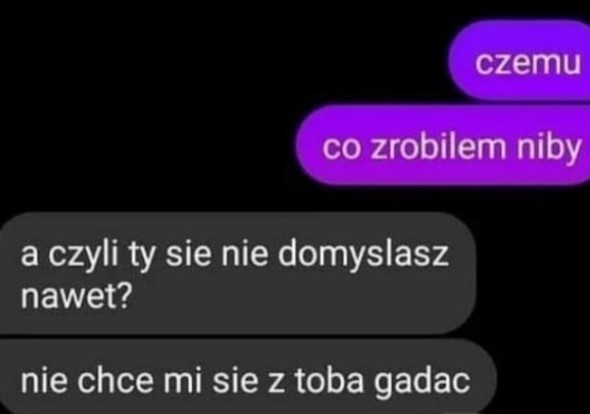Viewport: 590px width, 414px height.
Task: Select the purple "czemu" message bubble
Action: pyautogui.click(x=519, y=60)
